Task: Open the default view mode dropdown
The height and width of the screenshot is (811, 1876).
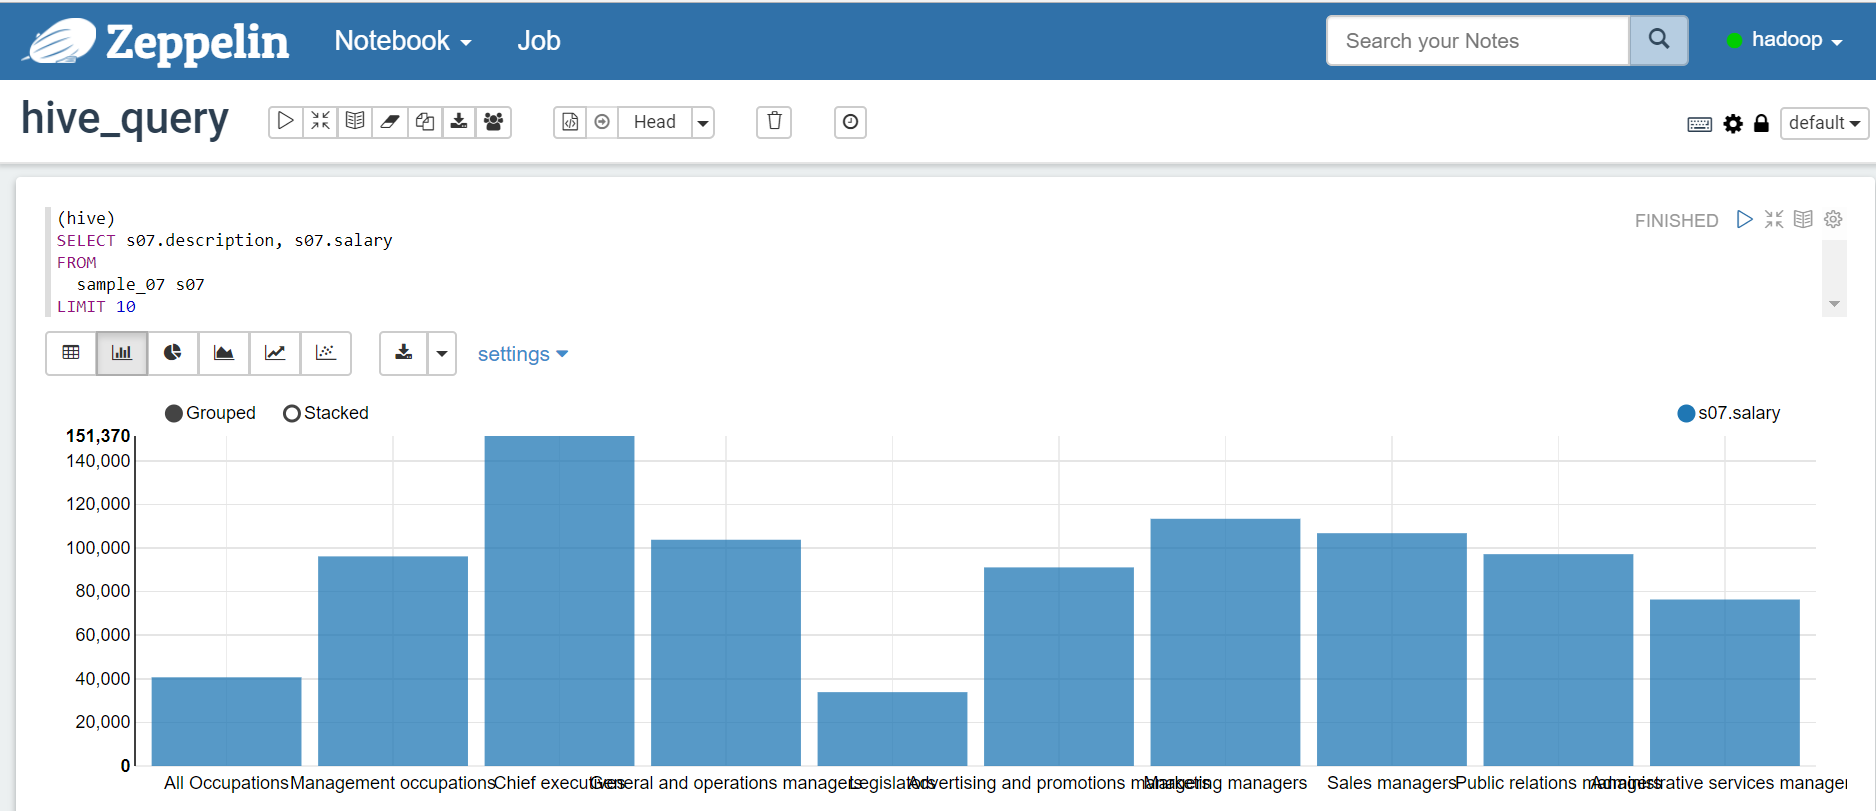Action: 1824,123
